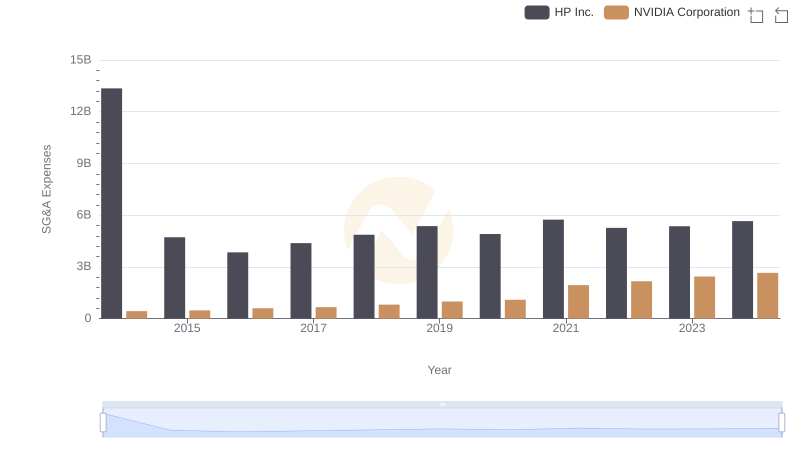Screen dimensions: 800x461
Task: Click the NVIDIA bar for 2023
Action: (705, 298)
